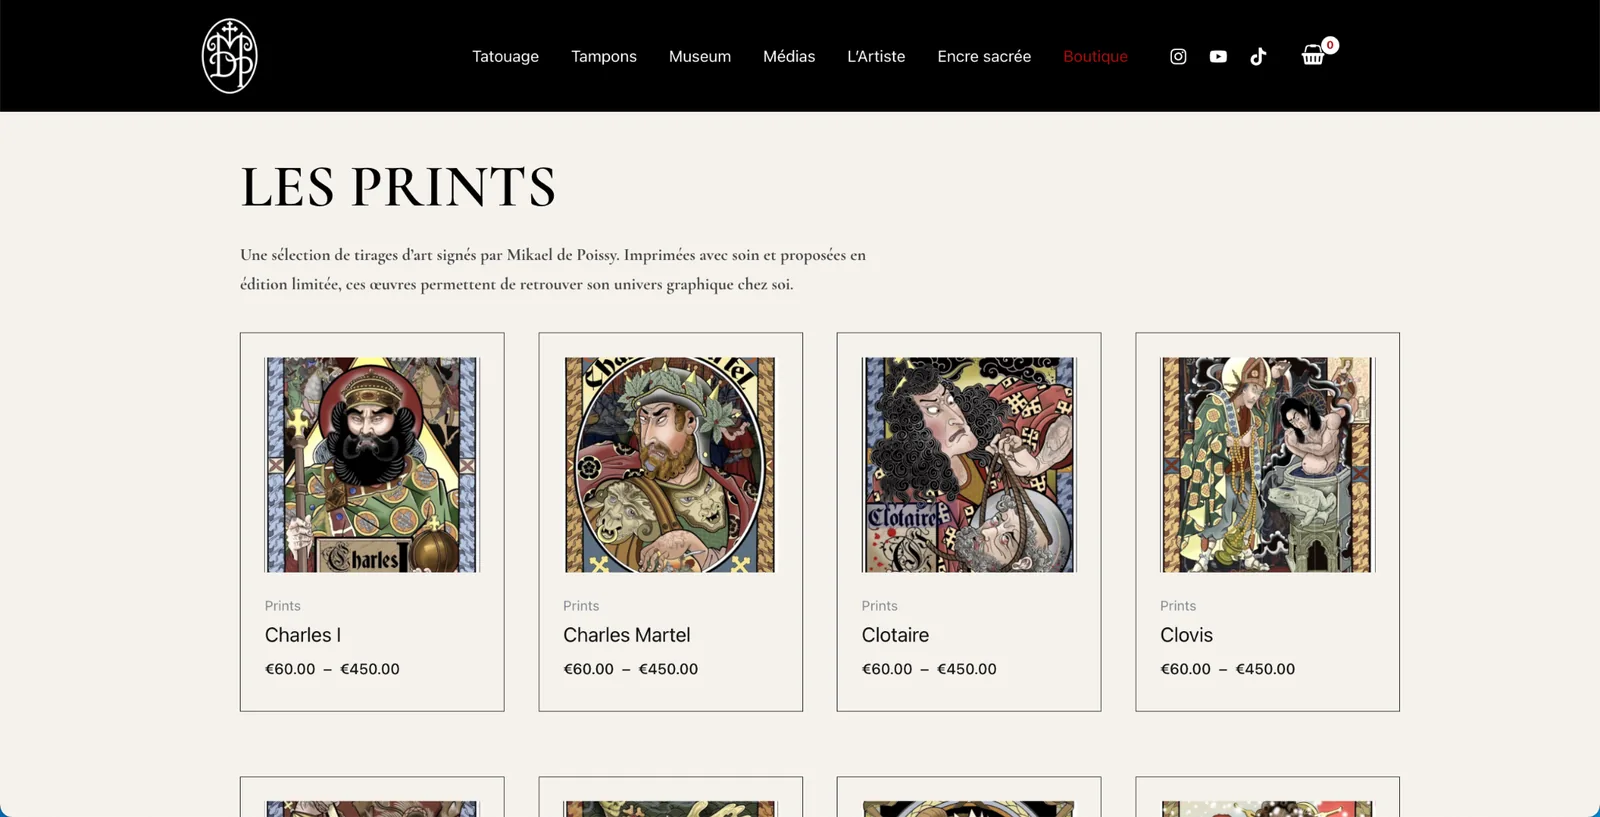Open the Médias menu item

(x=789, y=56)
